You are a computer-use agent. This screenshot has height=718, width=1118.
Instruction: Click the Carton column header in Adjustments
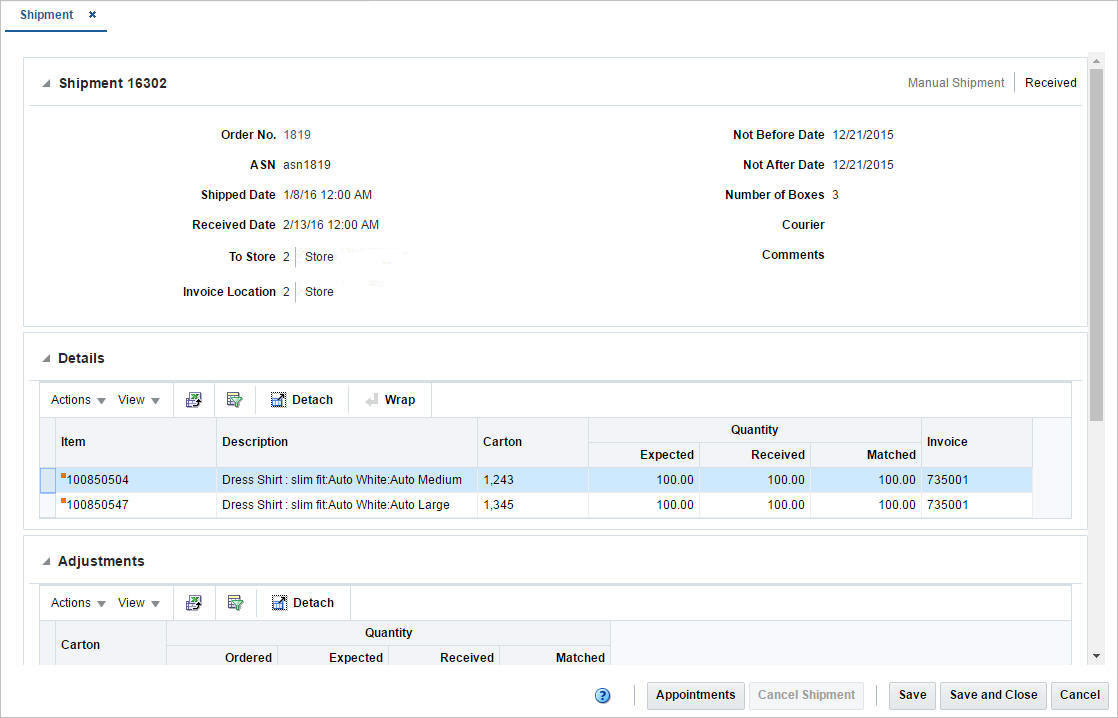click(111, 645)
